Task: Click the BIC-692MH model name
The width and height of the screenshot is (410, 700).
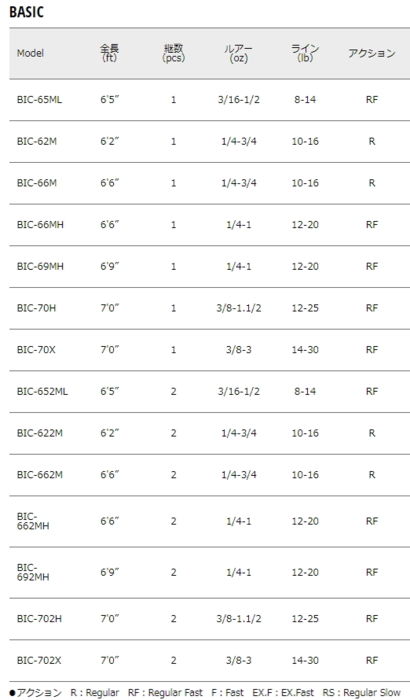Action: [33, 572]
